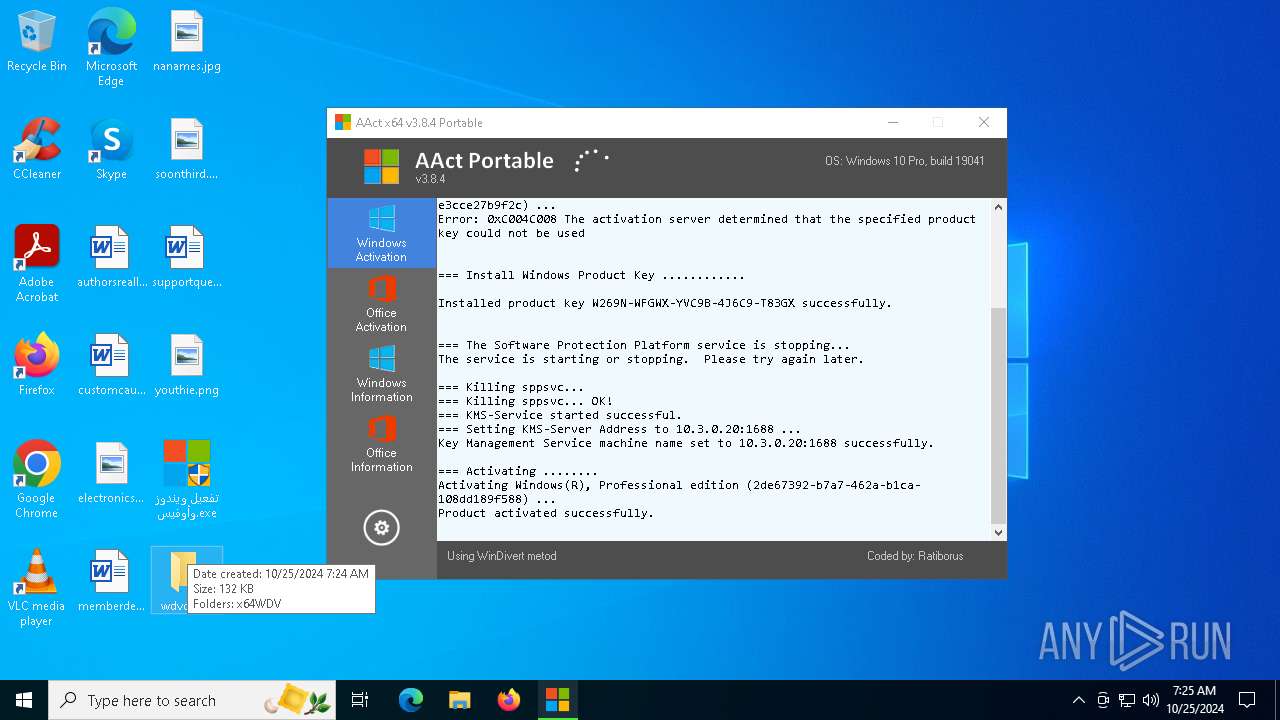Open Windows Information in AAct sidebar
Image resolution: width=1280 pixels, height=720 pixels.
(381, 373)
